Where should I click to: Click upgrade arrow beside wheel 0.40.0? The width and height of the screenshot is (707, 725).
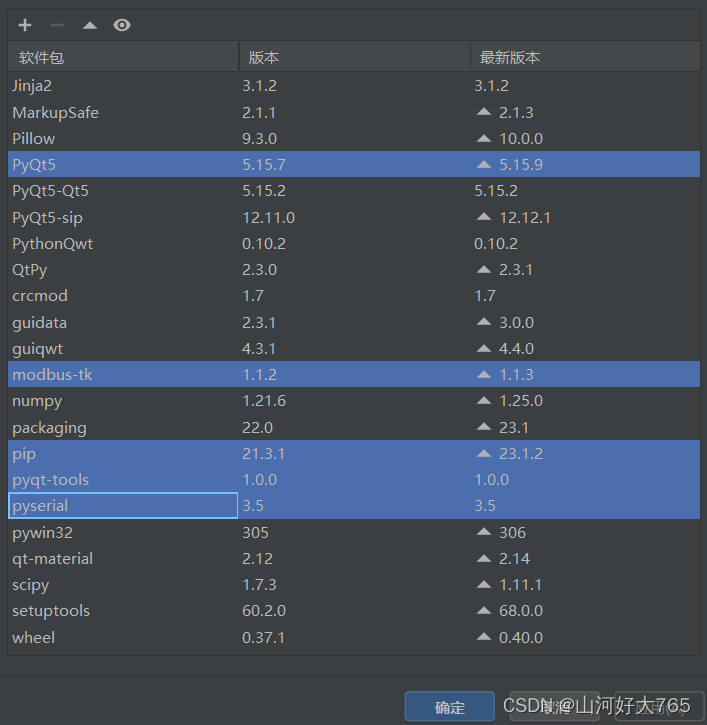[x=484, y=637]
